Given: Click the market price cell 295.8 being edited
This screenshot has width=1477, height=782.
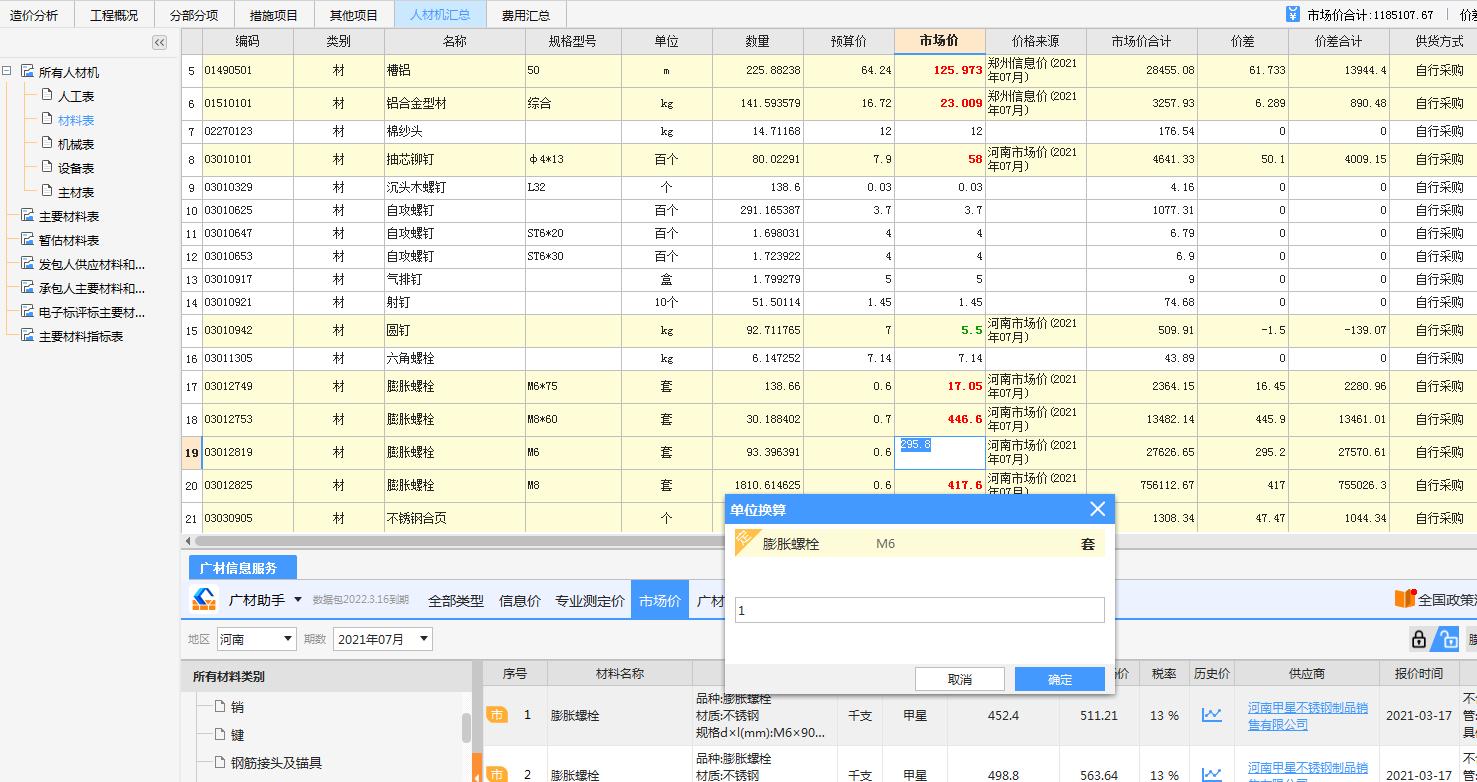Looking at the screenshot, I should [x=939, y=453].
